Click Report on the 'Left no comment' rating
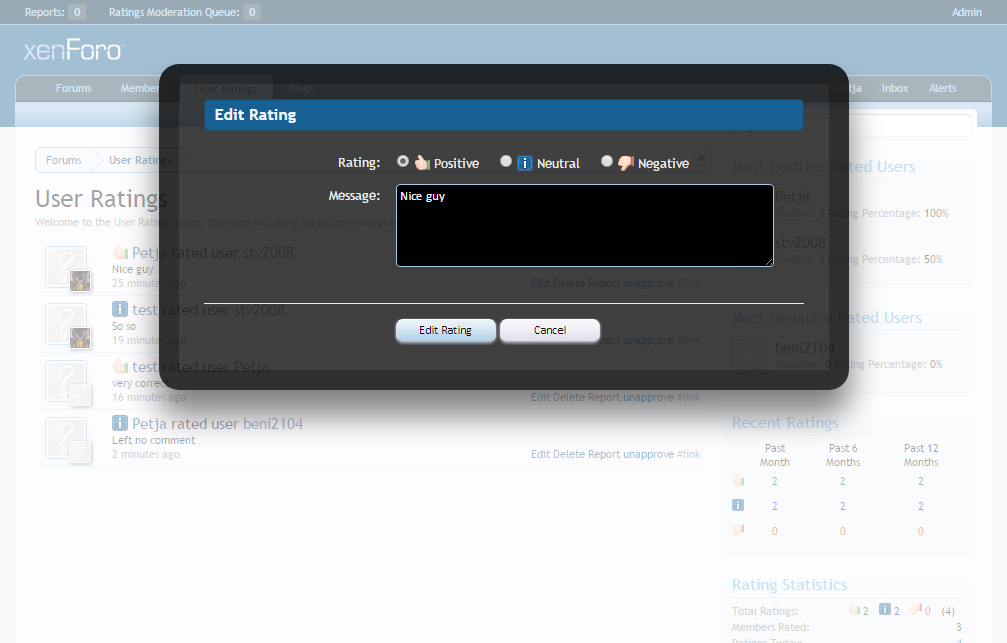The width and height of the screenshot is (1007, 643). tap(604, 454)
